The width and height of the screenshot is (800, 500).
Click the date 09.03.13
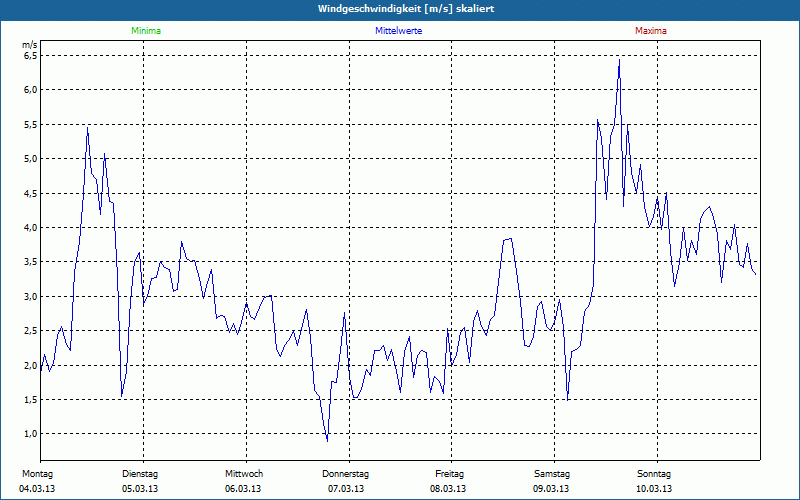click(551, 489)
